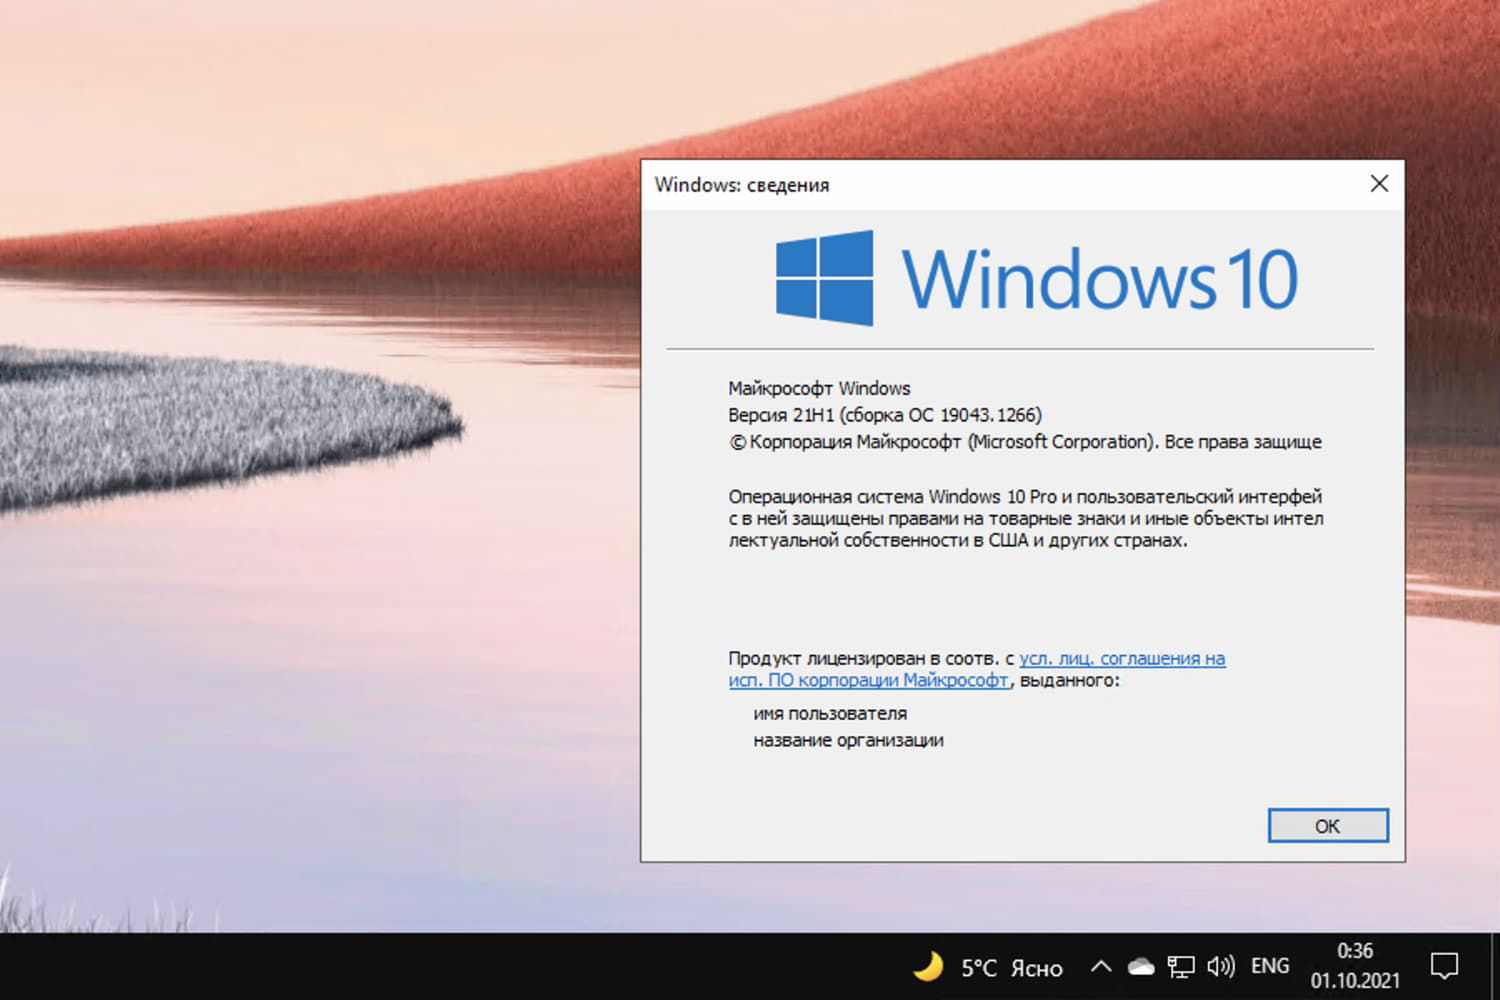The image size is (1500, 1000).
Task: Open Action Center notification icon
Action: click(x=1445, y=964)
